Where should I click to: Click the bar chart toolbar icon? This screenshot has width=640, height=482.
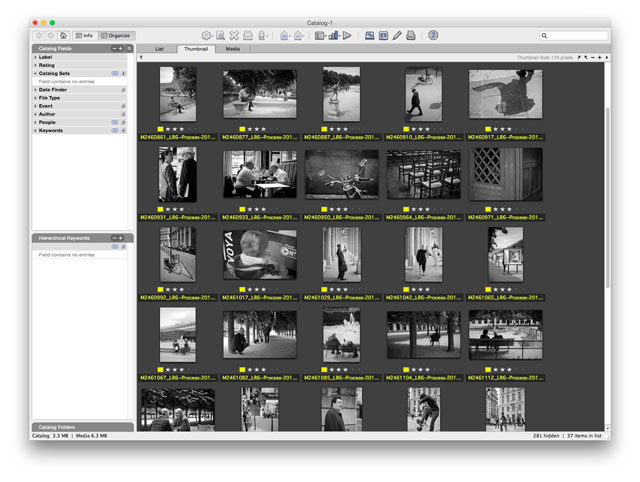click(333, 36)
